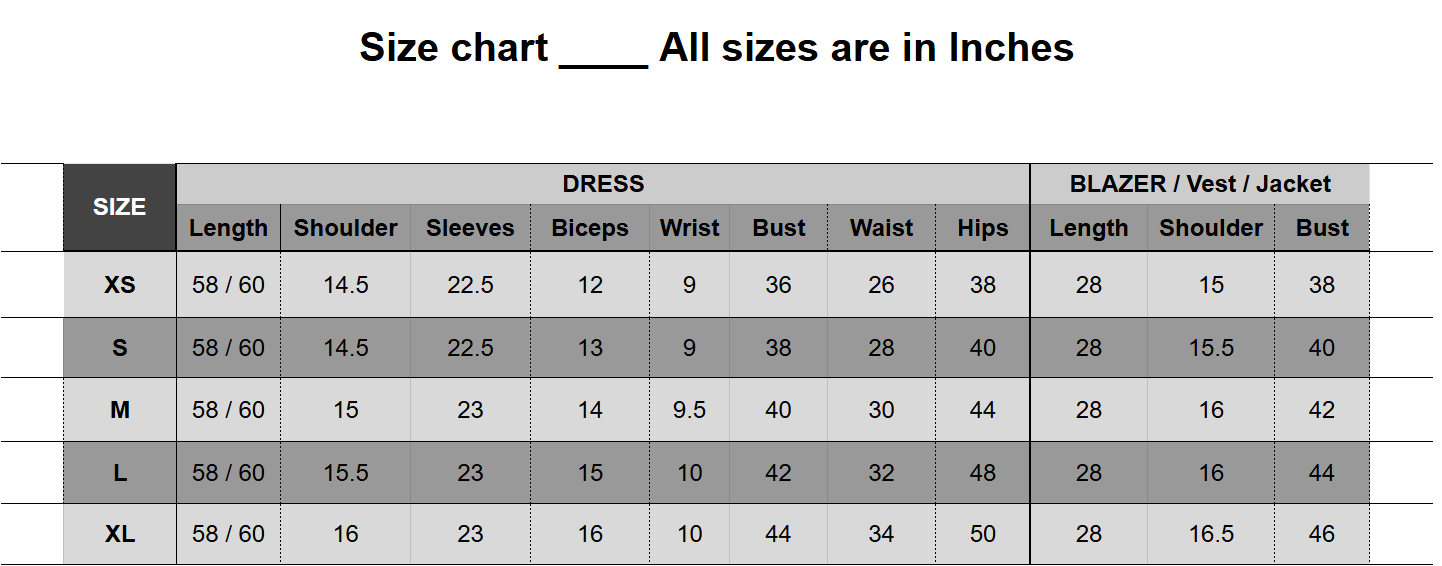
Task: Click the Sleeves column header
Action: [470, 228]
